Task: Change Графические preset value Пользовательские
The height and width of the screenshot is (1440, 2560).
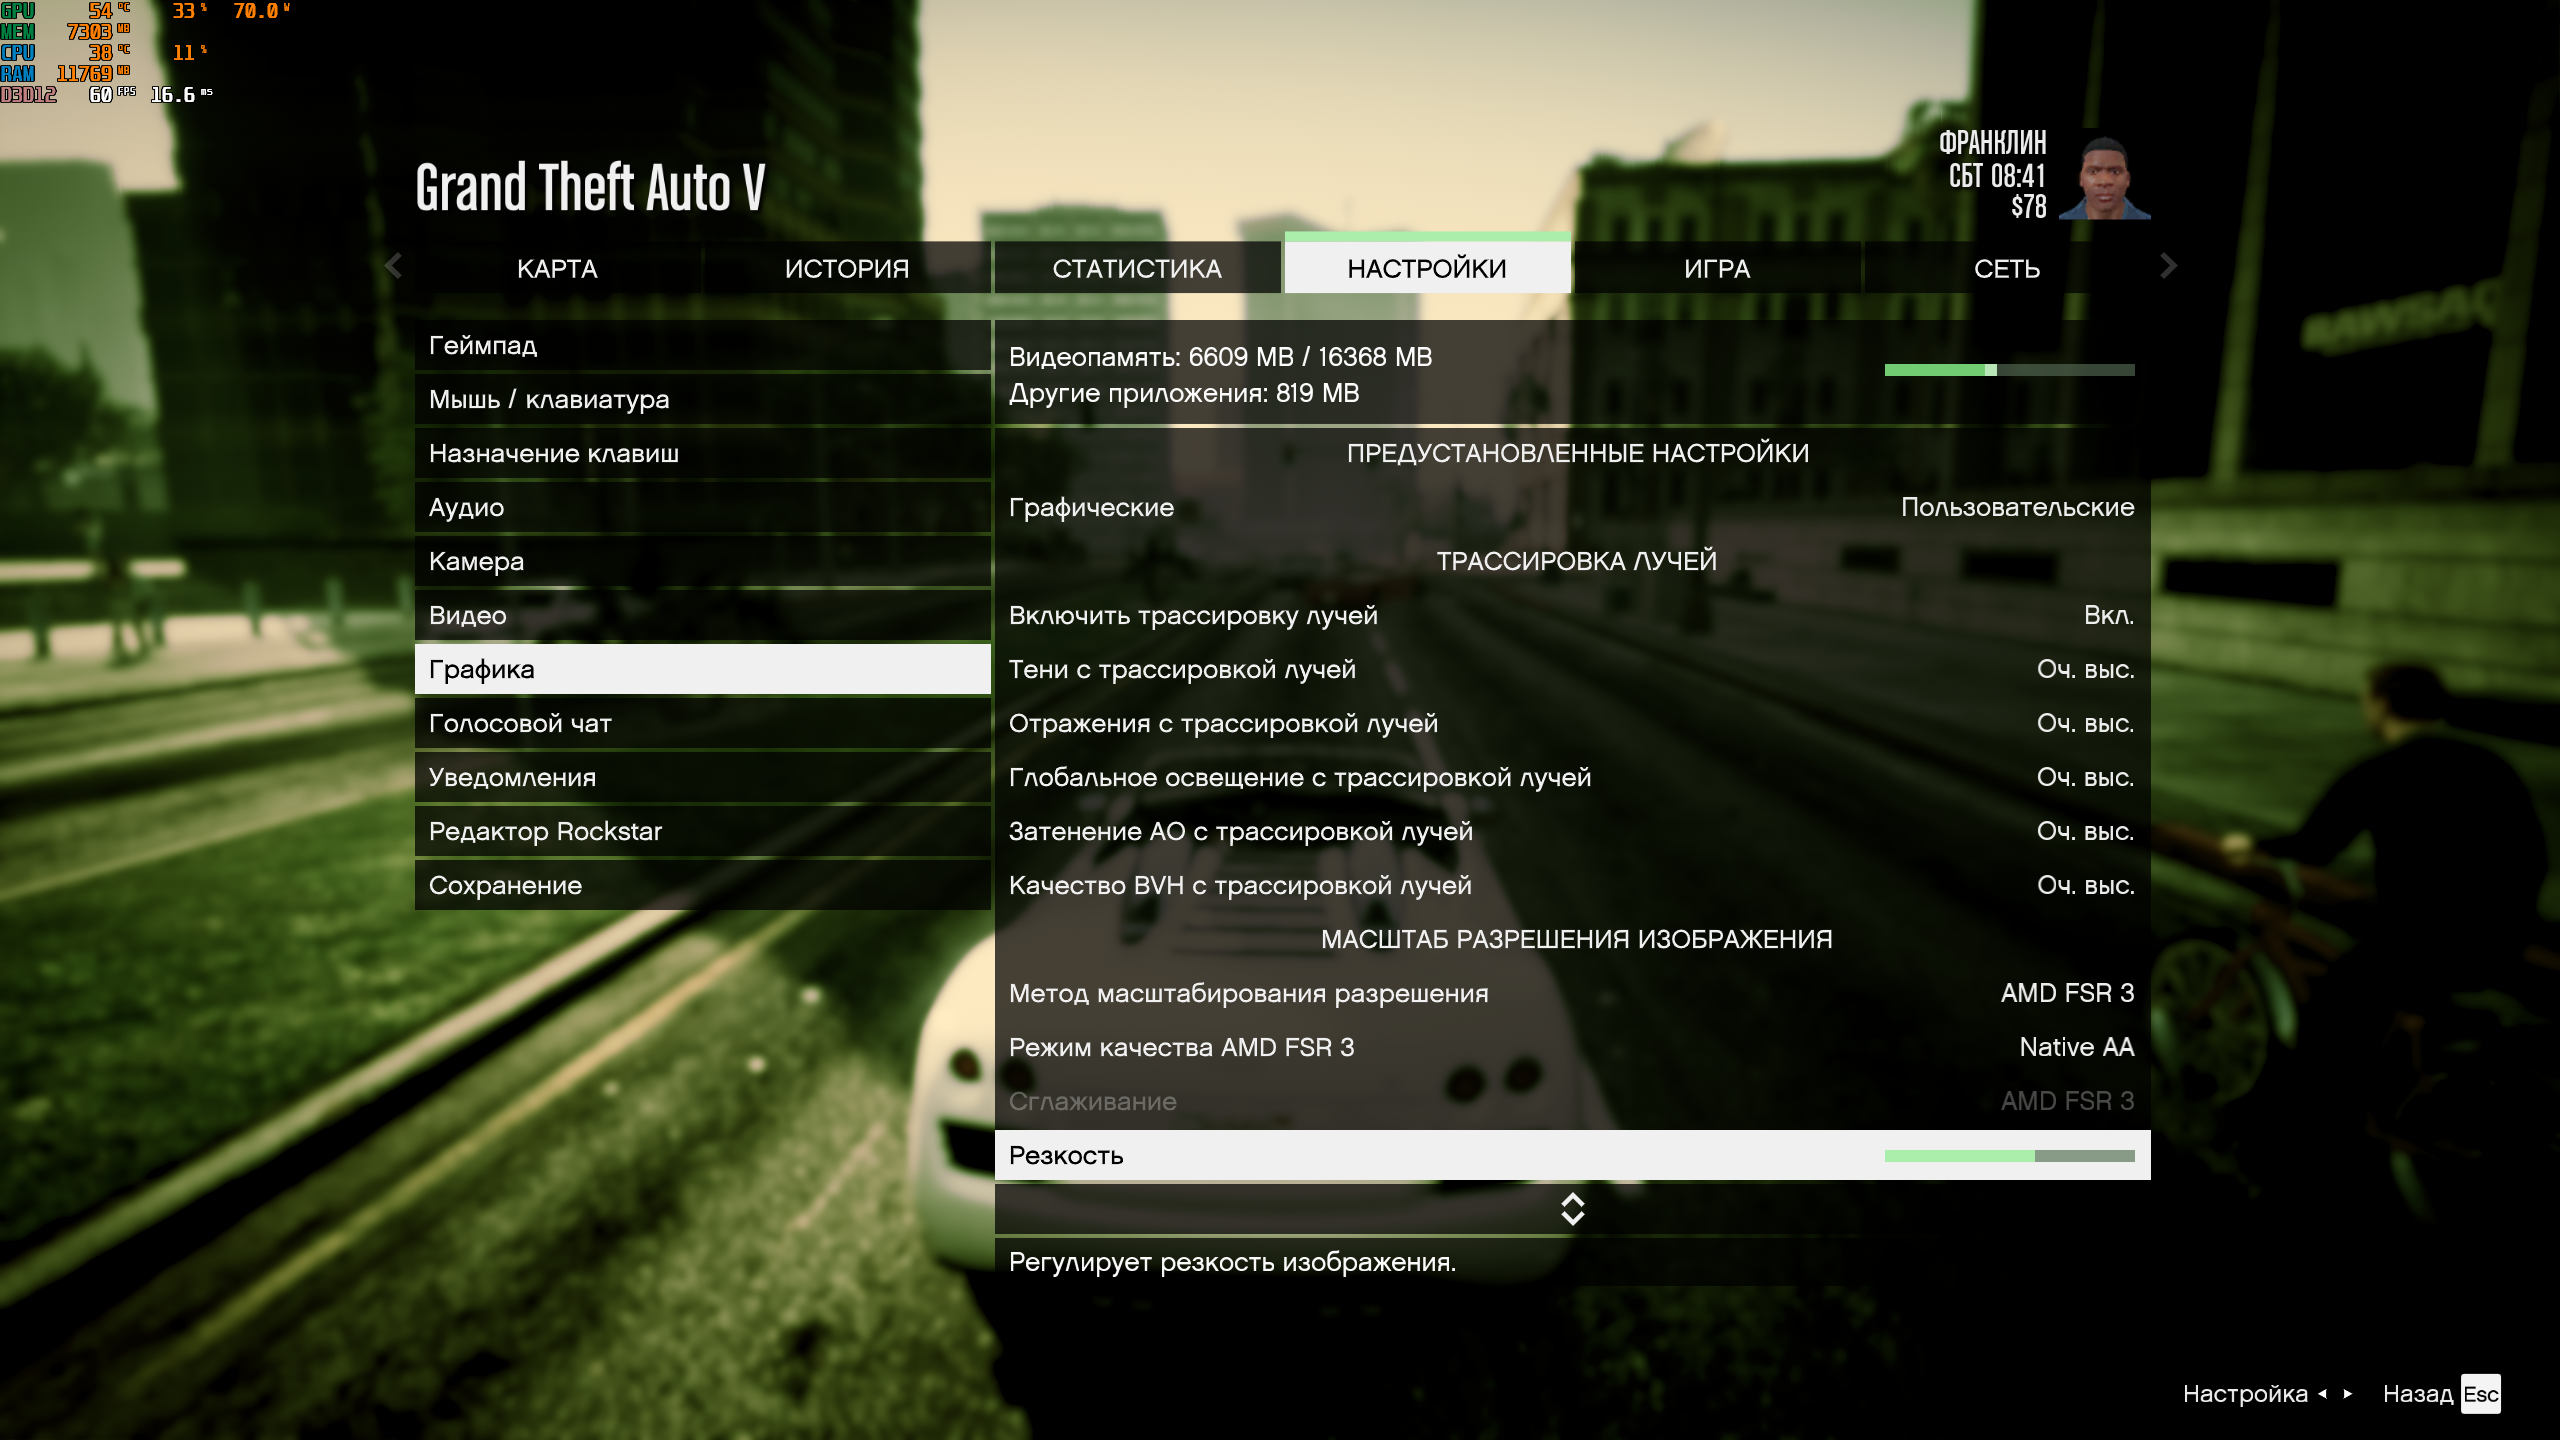Action: click(x=2017, y=507)
